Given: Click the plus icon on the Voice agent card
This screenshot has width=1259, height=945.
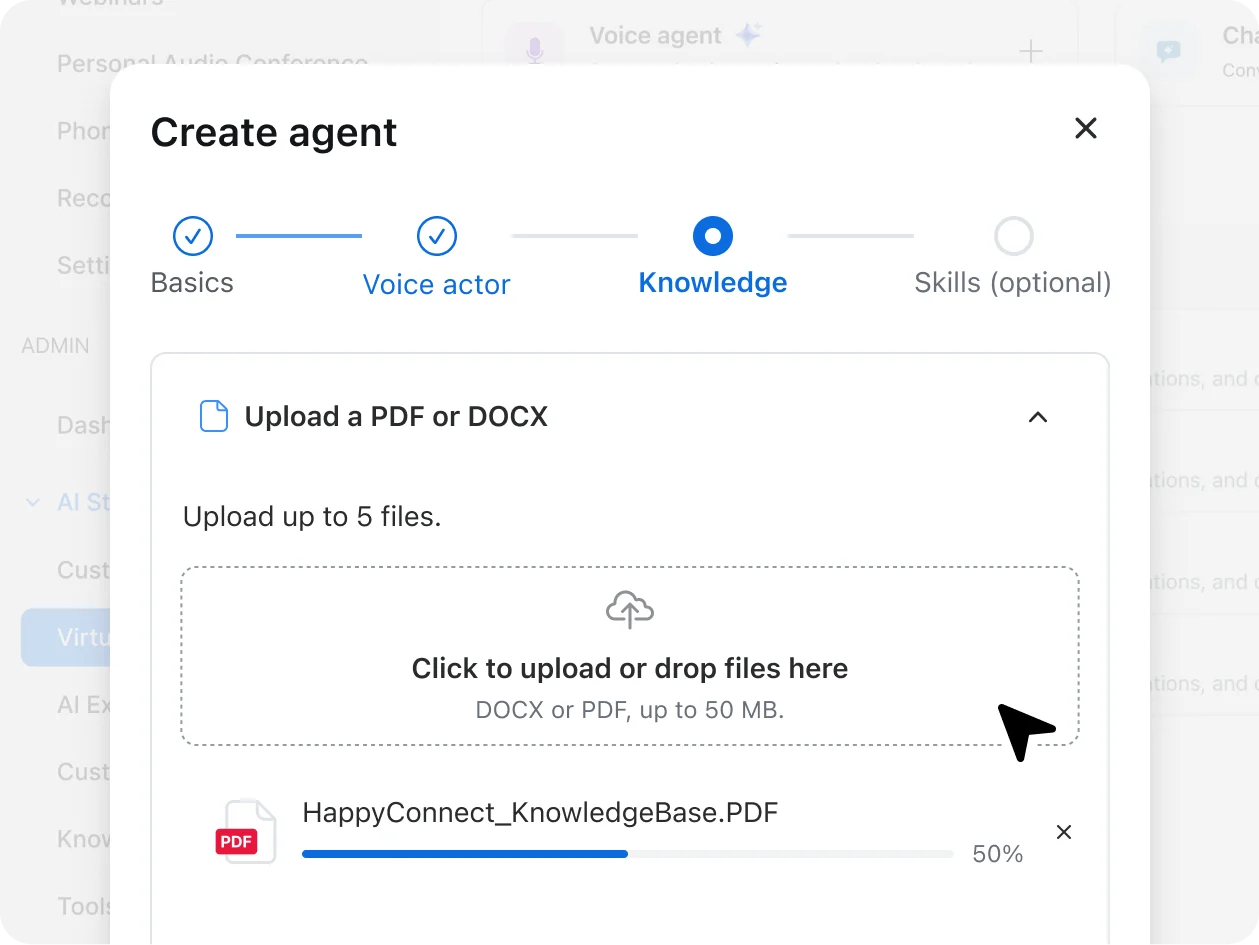Looking at the screenshot, I should pyautogui.click(x=1030, y=53).
